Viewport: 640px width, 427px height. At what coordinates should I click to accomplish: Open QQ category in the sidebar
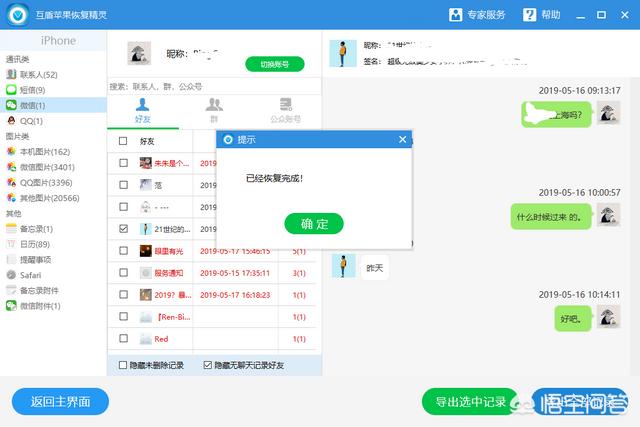(32, 120)
